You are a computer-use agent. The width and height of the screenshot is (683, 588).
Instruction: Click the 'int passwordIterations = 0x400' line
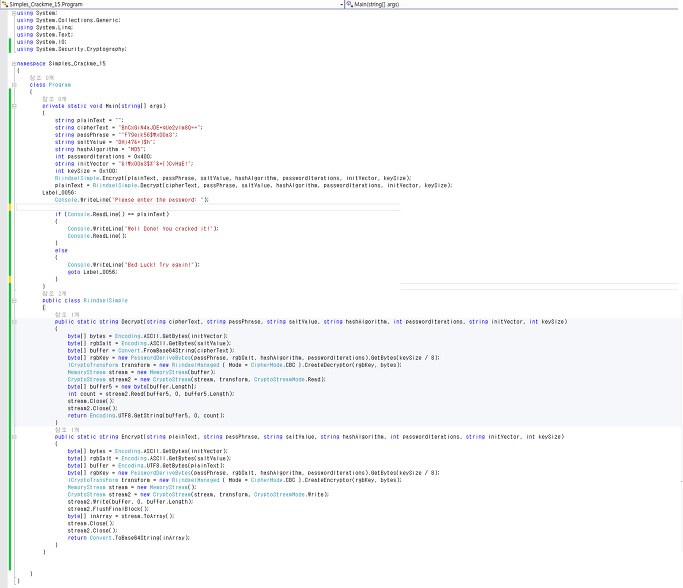coord(104,156)
